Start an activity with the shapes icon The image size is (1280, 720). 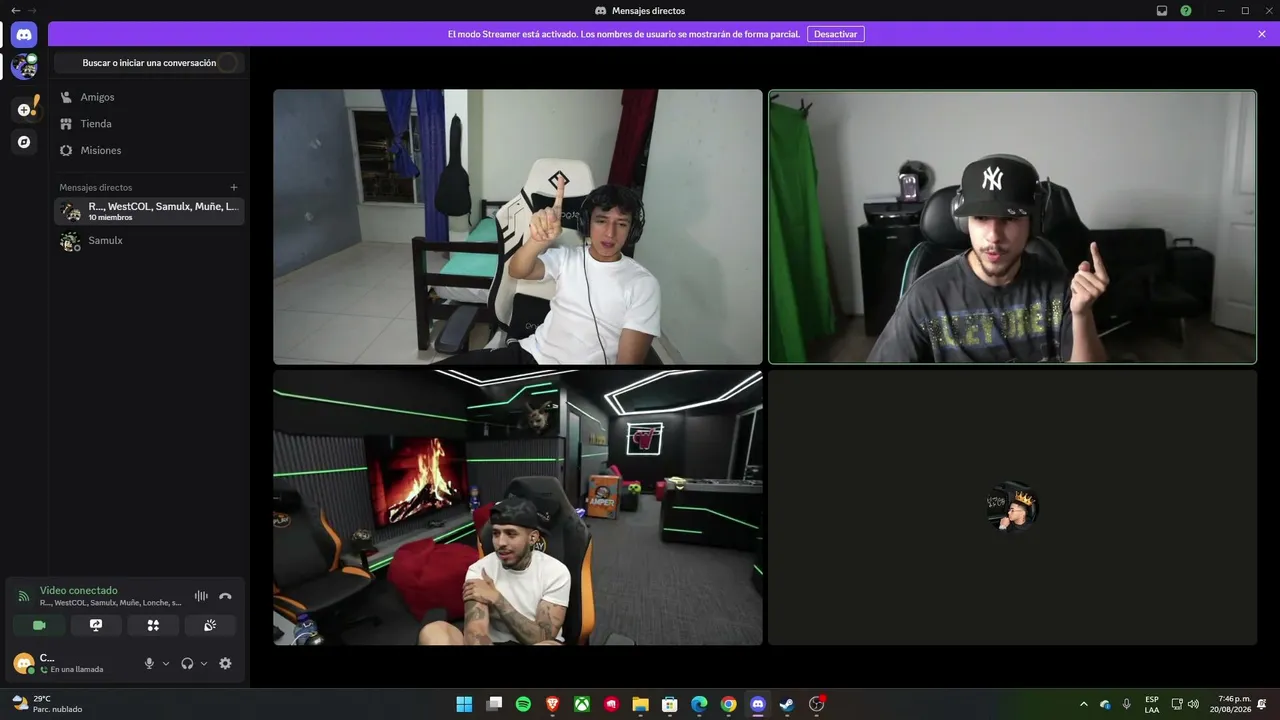pos(153,625)
